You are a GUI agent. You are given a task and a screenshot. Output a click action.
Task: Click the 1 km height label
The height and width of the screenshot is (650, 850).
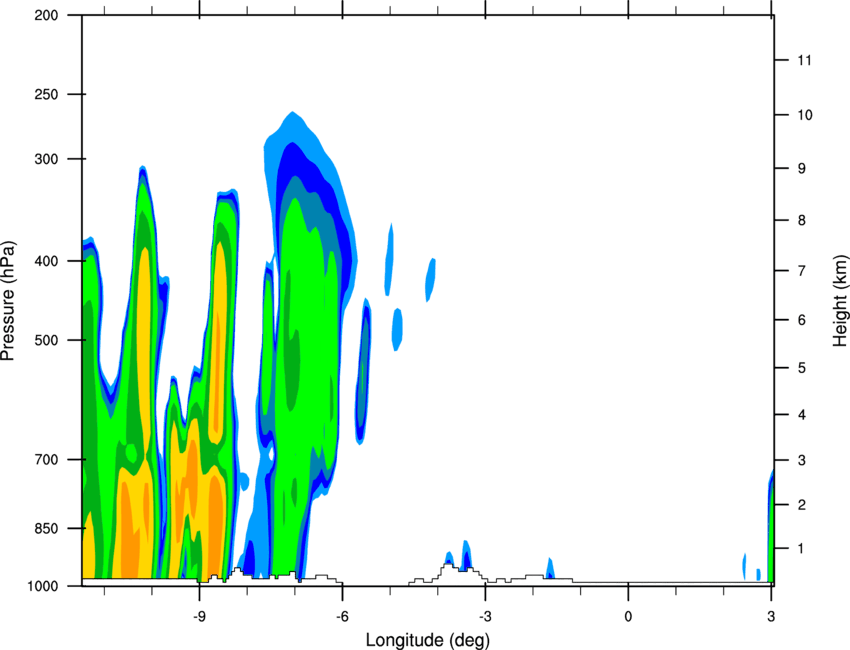coord(801,549)
